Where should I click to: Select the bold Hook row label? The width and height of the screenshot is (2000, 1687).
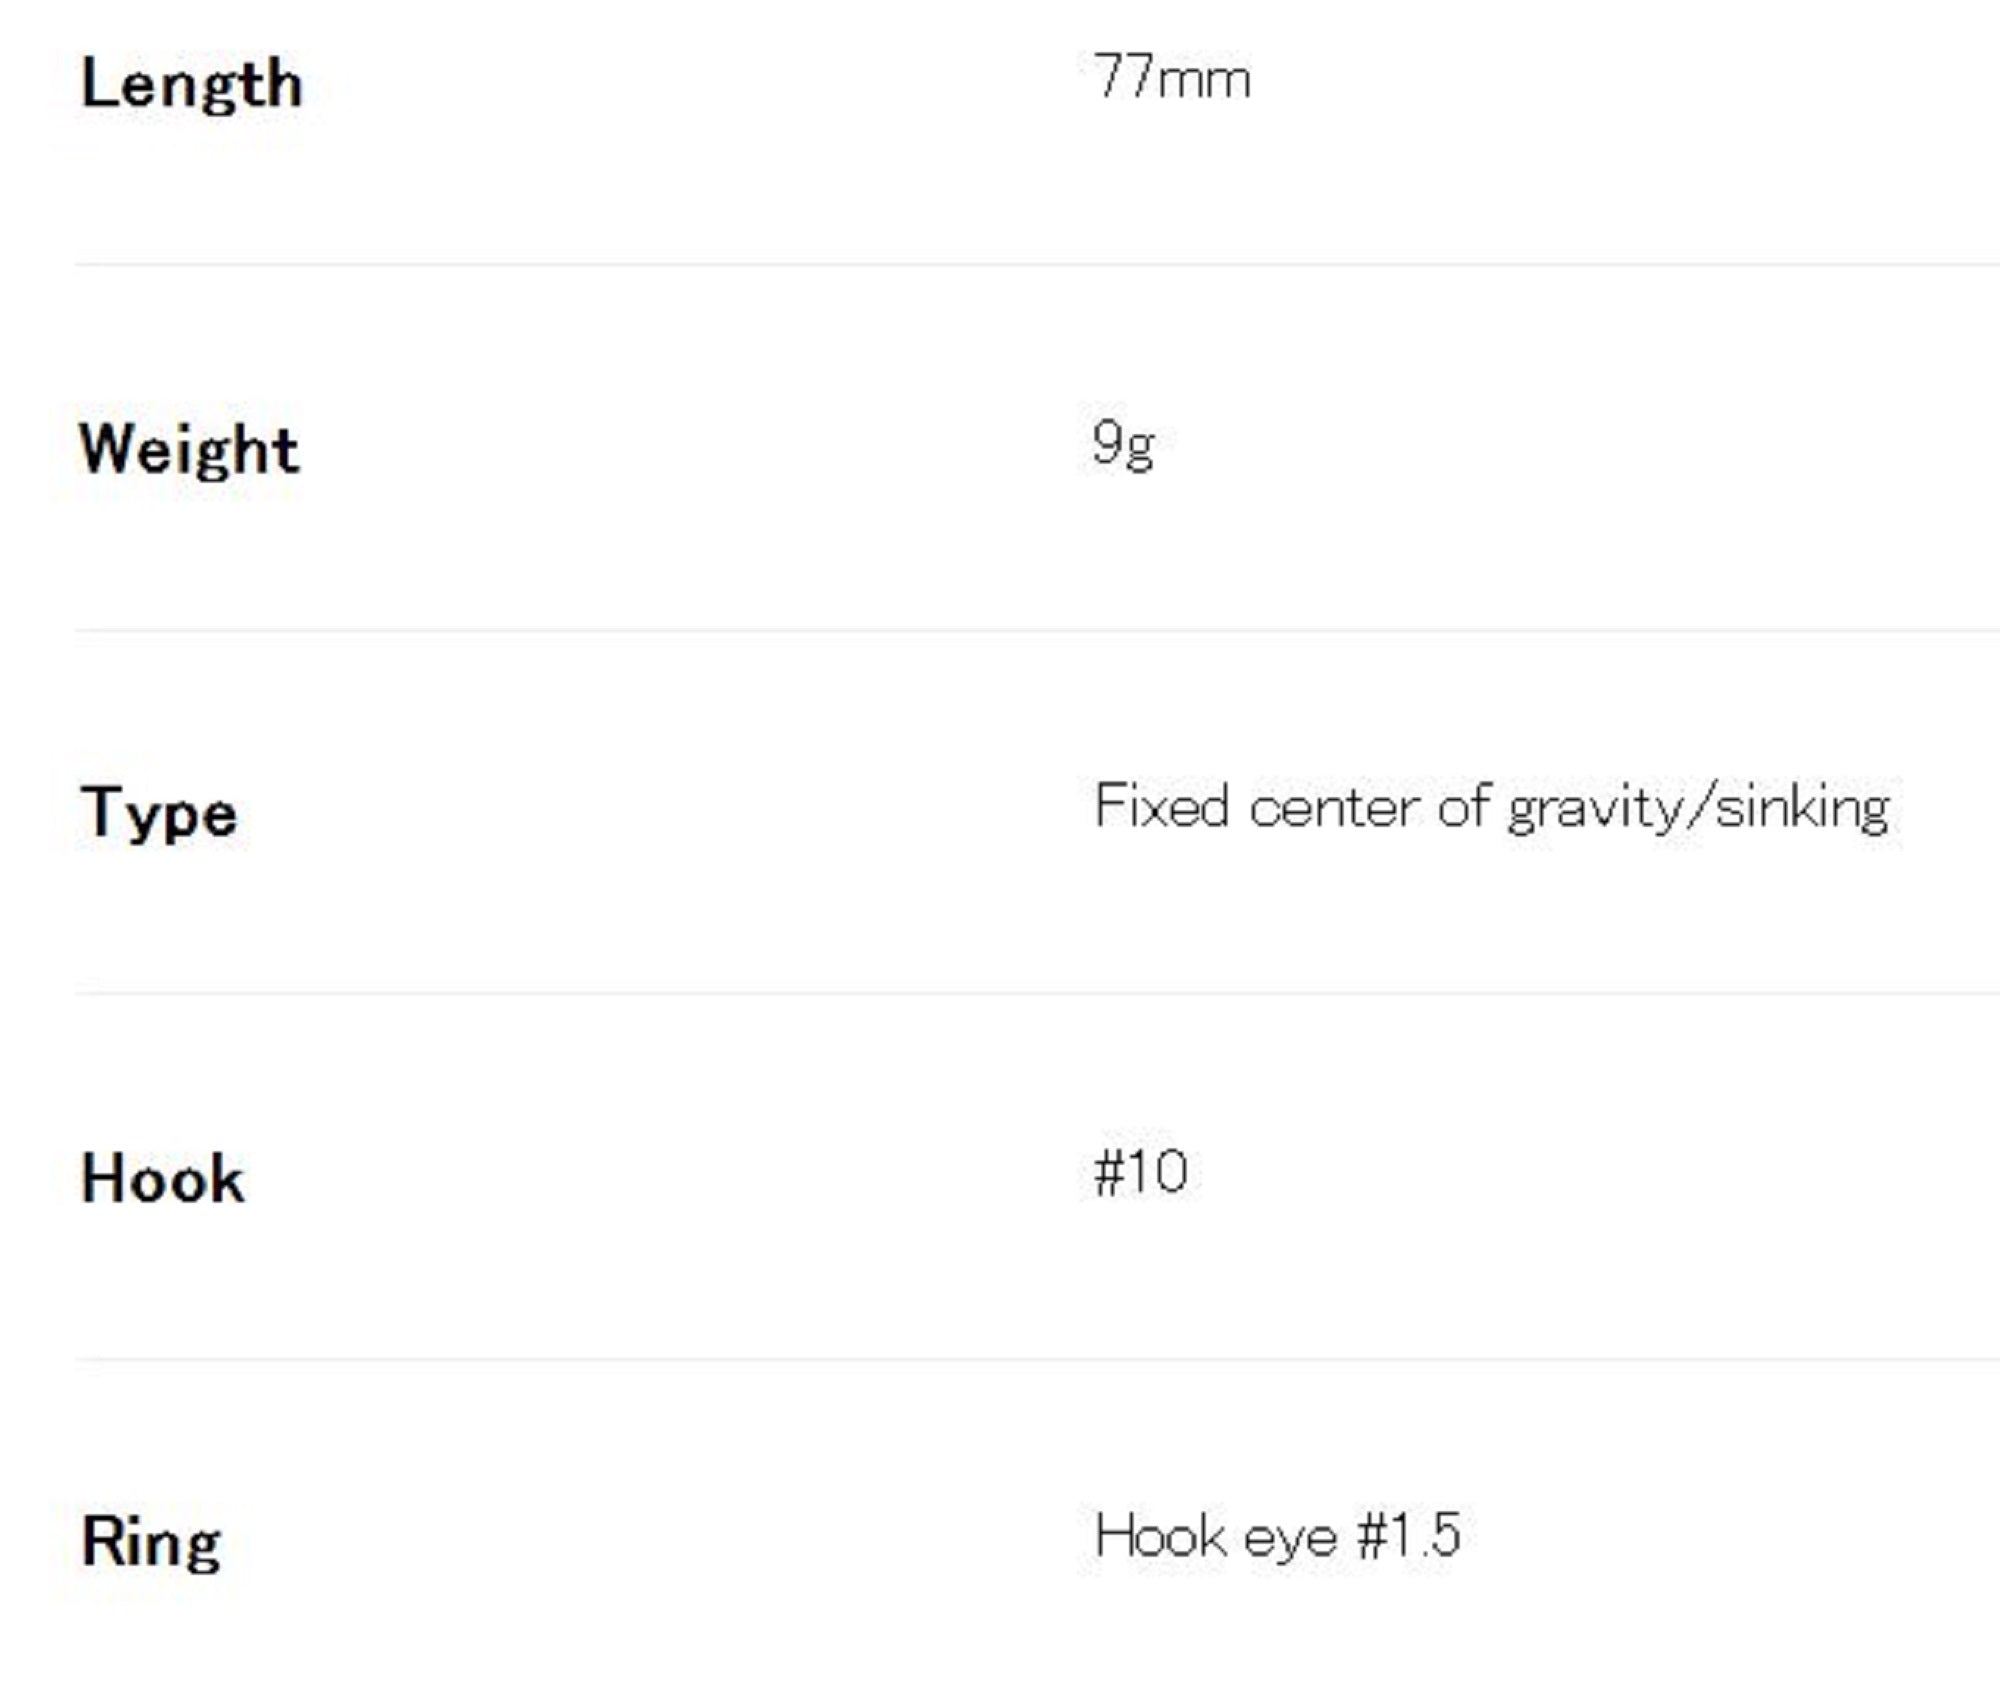pyautogui.click(x=162, y=1178)
